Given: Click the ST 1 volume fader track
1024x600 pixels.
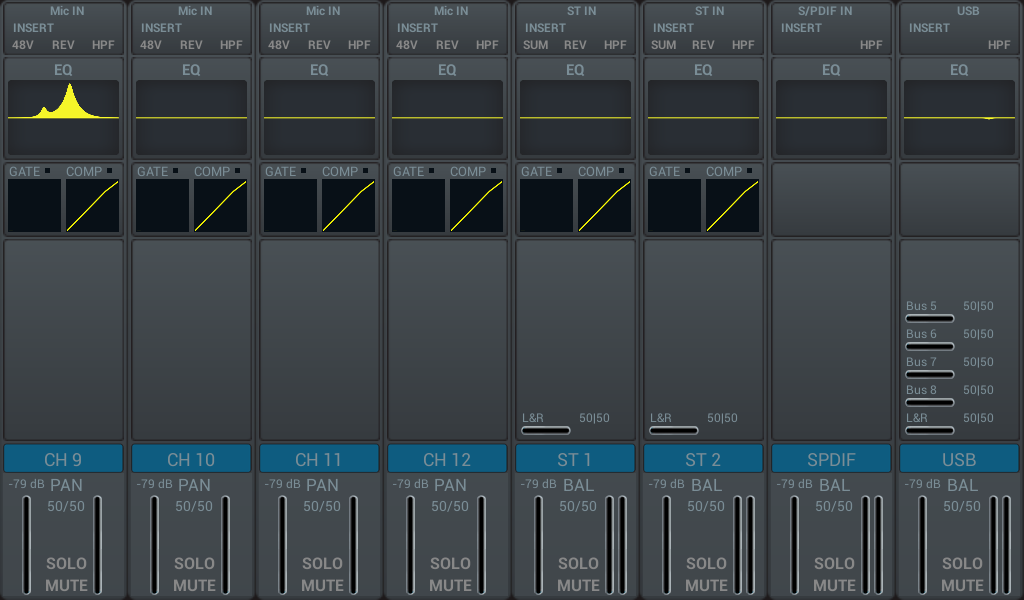Looking at the screenshot, I should 539,545.
